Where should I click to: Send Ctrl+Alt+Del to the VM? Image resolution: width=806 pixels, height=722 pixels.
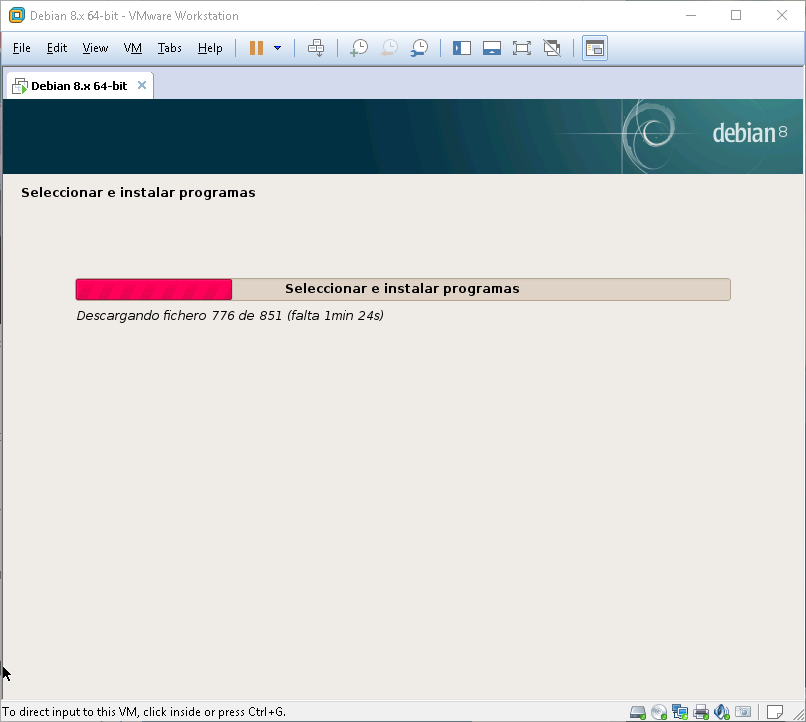tap(316, 48)
